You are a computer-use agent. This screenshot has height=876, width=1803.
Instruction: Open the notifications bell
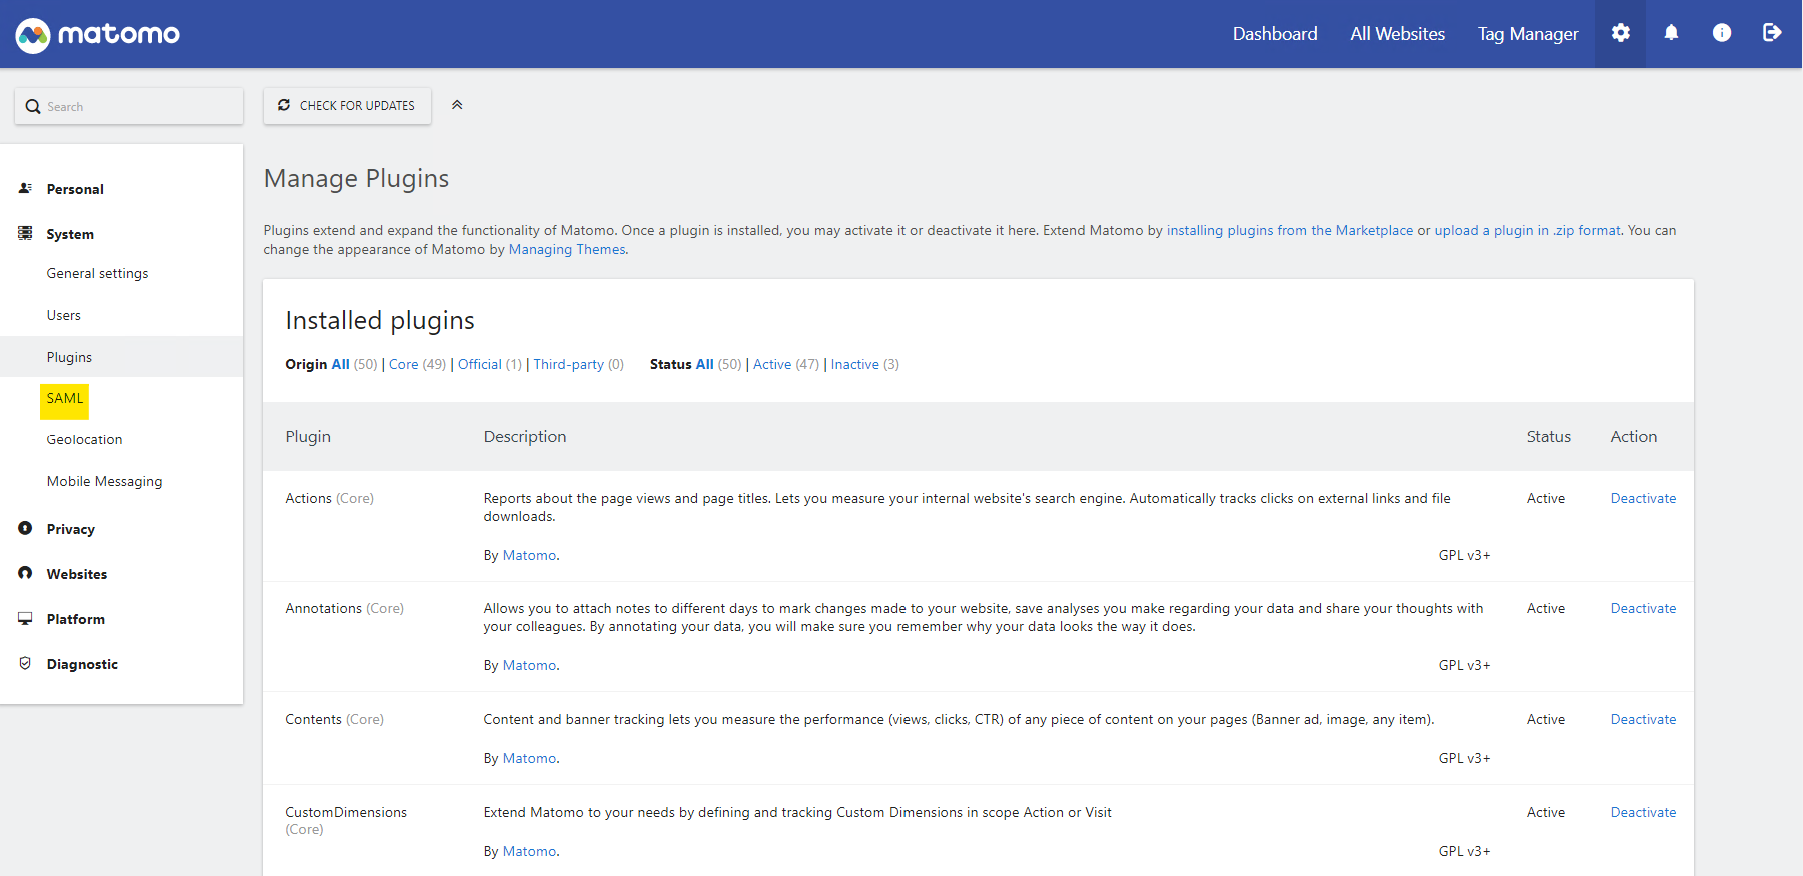click(1671, 33)
